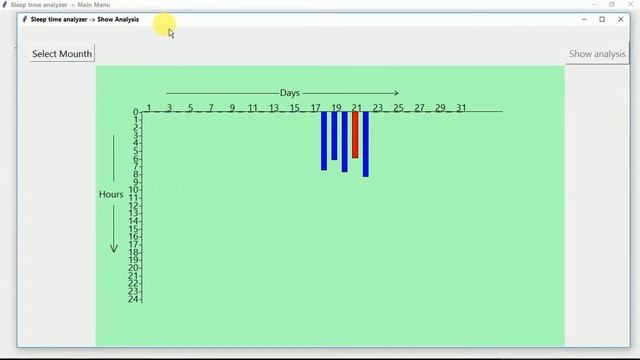Click the Main Menu window title bar text
The width and height of the screenshot is (640, 360).
pyautogui.click(x=60, y=5)
